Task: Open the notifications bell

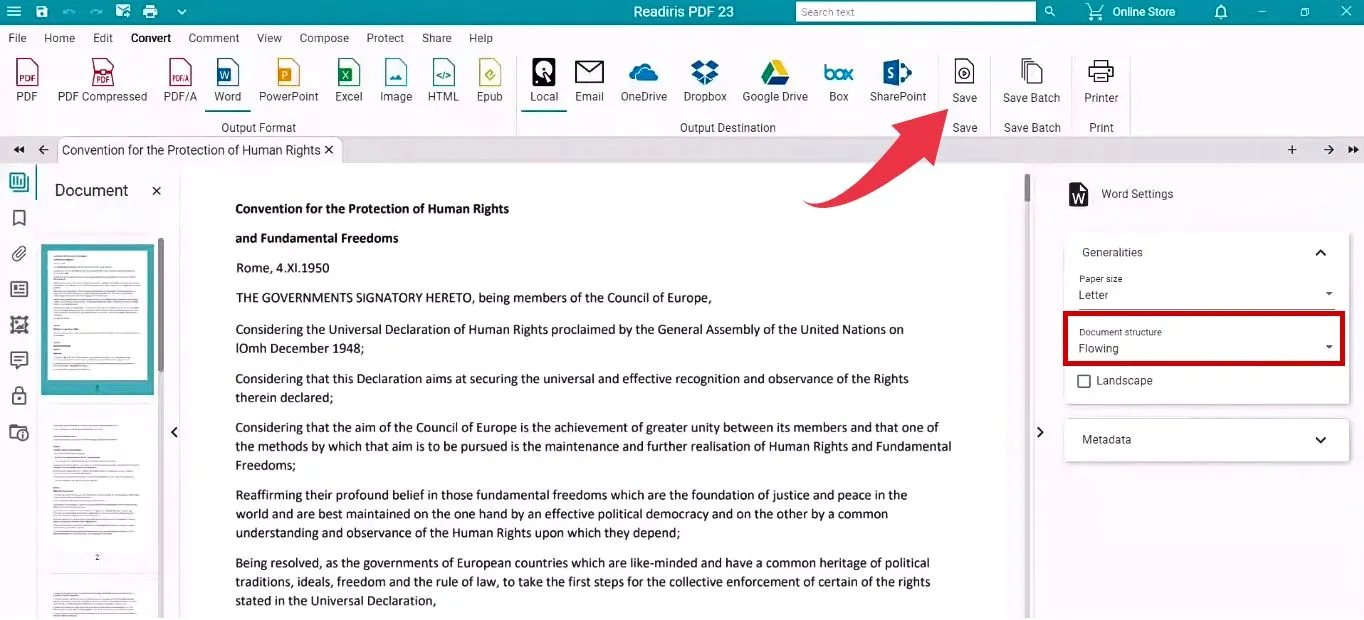Action: pos(1221,12)
